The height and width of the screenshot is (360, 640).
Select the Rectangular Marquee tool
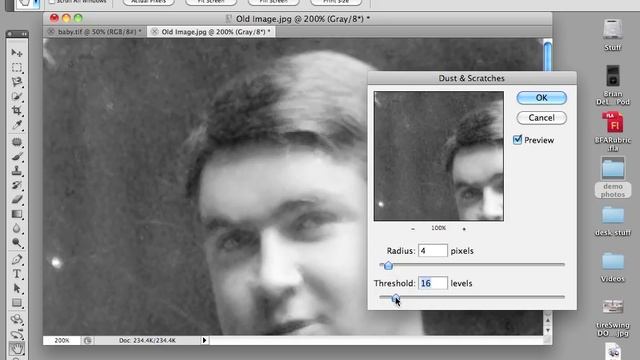[17, 67]
